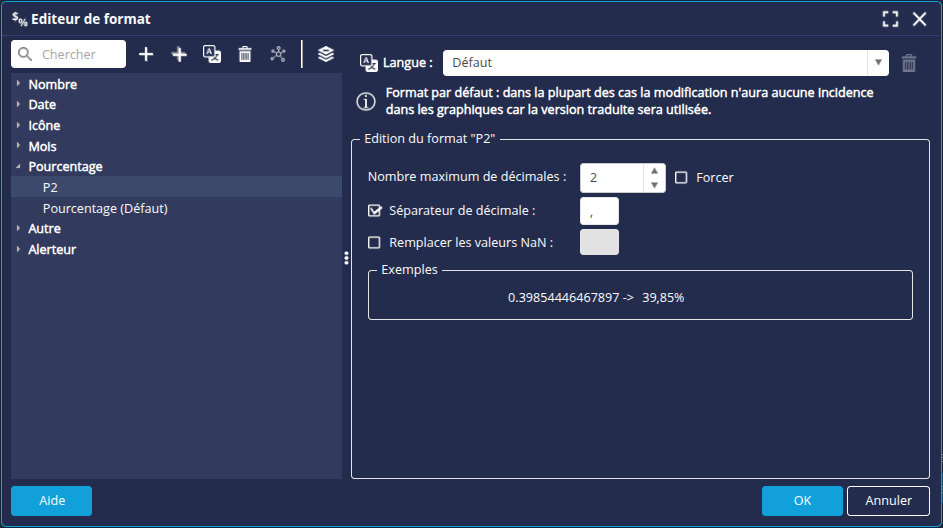Click the network nodes icon in the toolbar
This screenshot has height=528, width=943.
coord(278,54)
